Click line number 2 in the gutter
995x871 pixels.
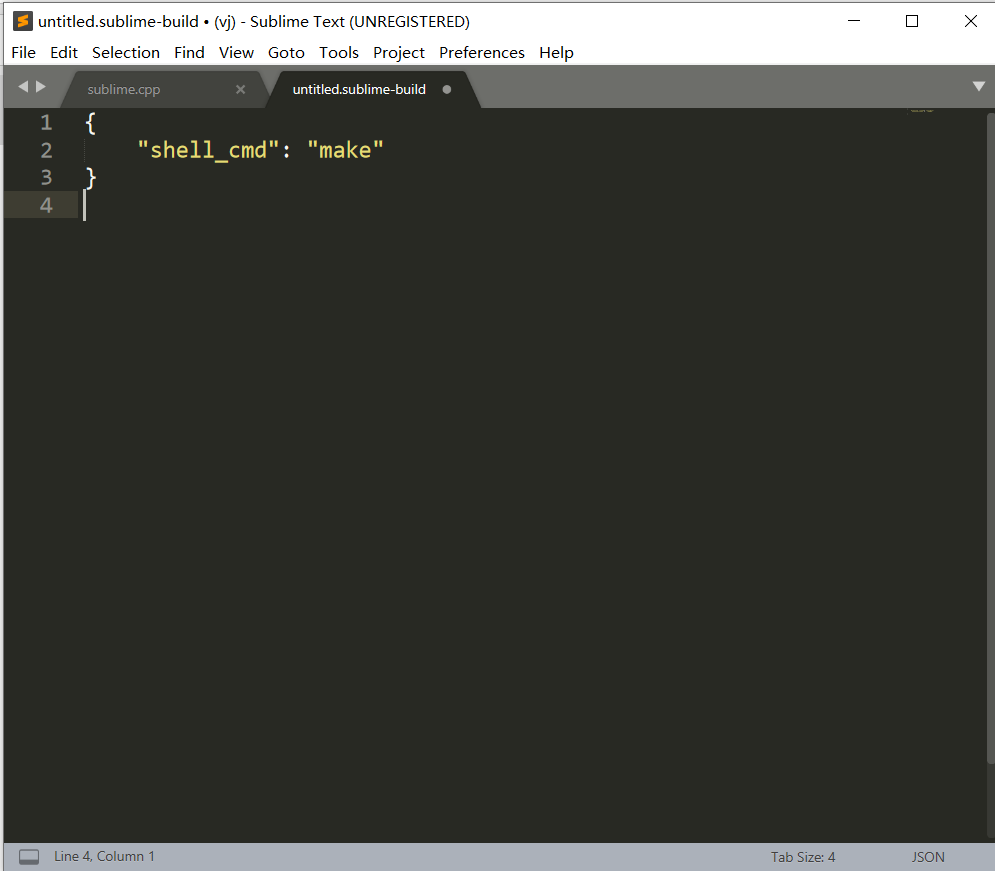tap(46, 150)
